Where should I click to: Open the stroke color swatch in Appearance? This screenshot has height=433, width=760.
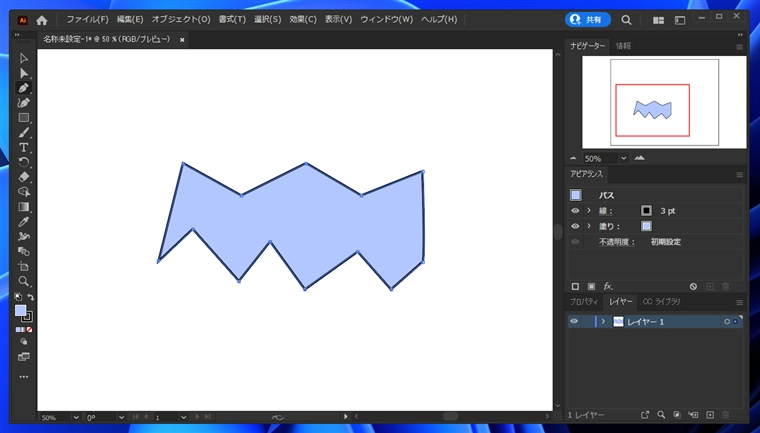coord(646,211)
